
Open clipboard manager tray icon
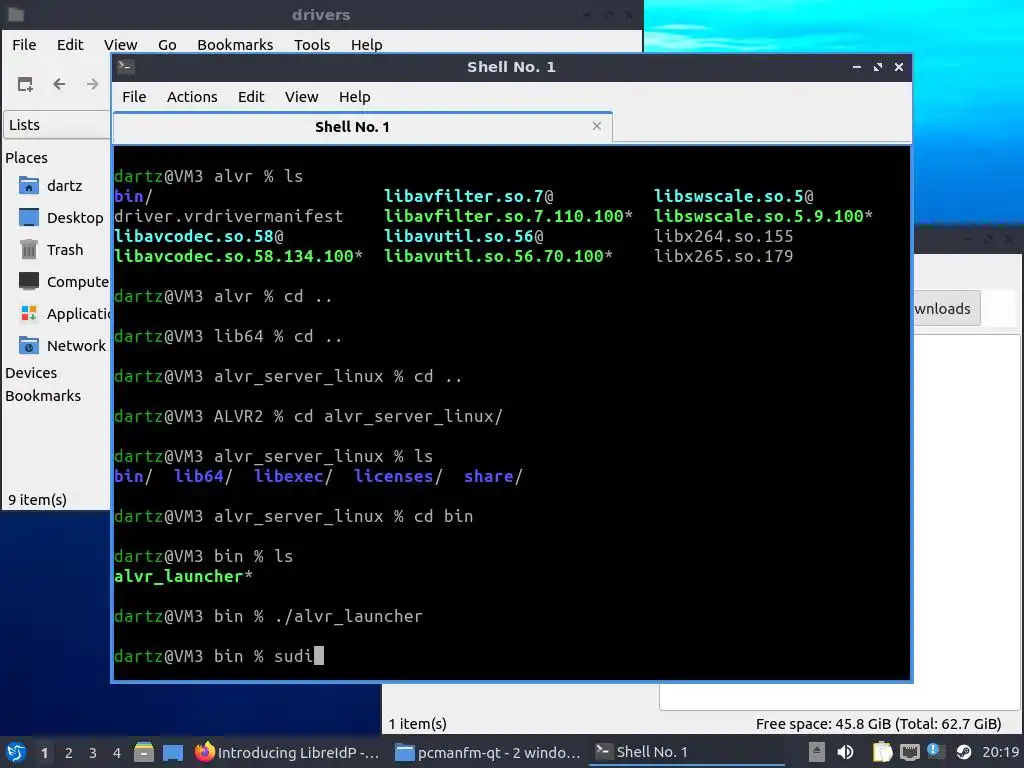pyautogui.click(x=882, y=752)
